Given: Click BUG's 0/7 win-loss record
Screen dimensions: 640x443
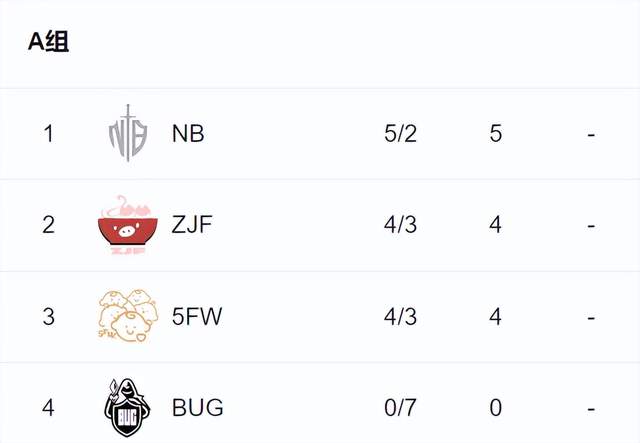Looking at the screenshot, I should (x=400, y=407).
